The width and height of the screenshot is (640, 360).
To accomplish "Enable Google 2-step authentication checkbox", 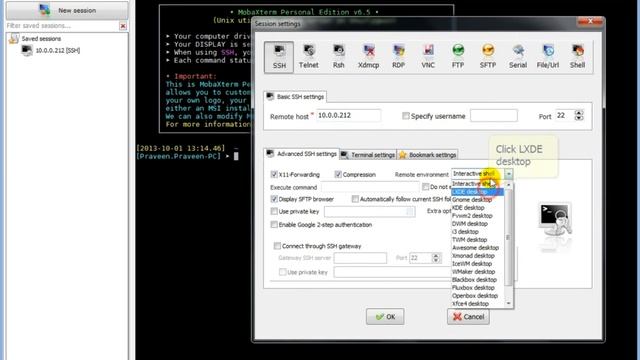I will (274, 224).
